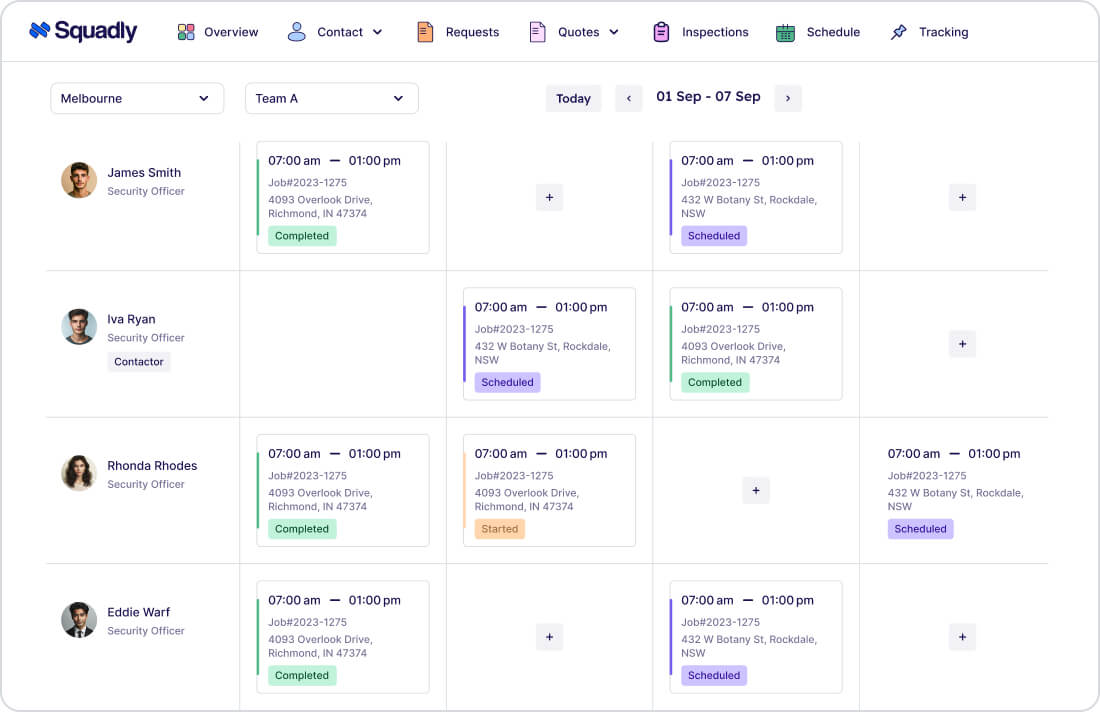The image size is (1100, 712).
Task: Click the Today button
Action: coord(573,98)
